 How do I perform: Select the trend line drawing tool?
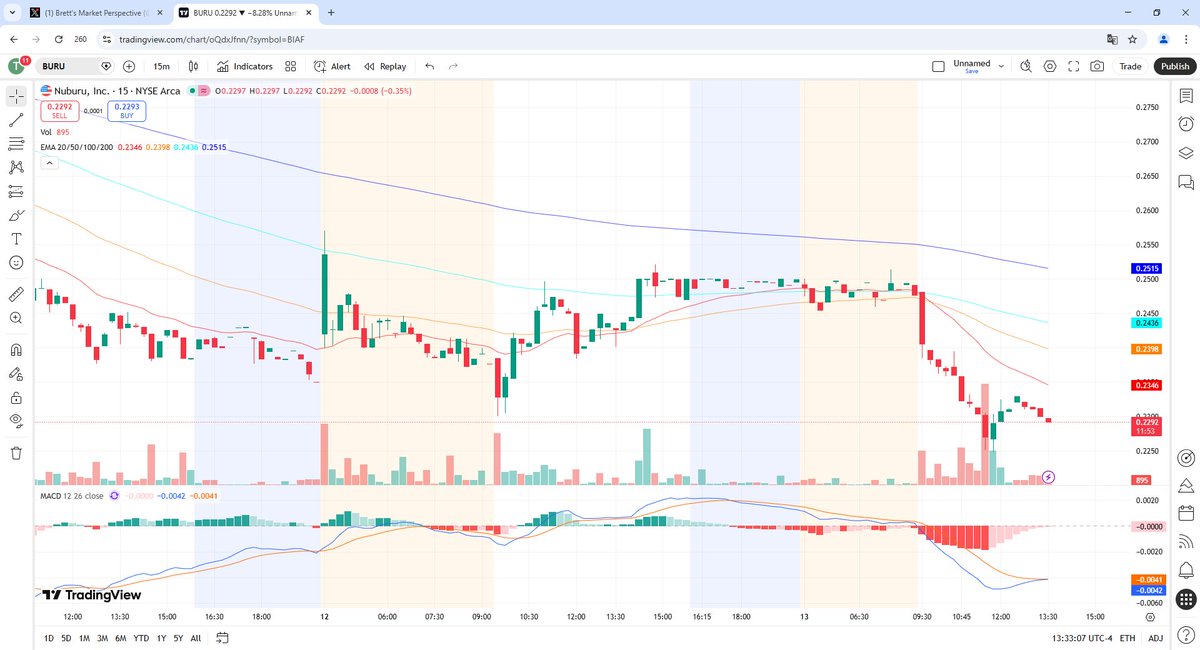click(17, 120)
